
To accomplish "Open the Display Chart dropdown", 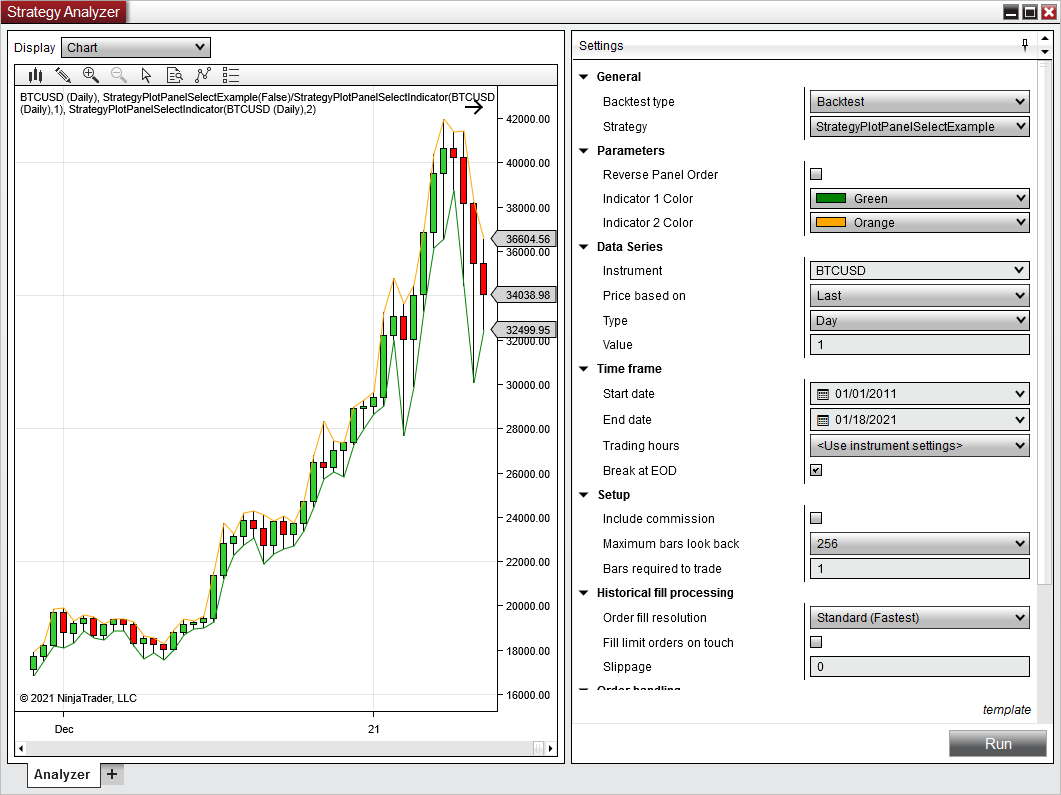I will coord(136,47).
